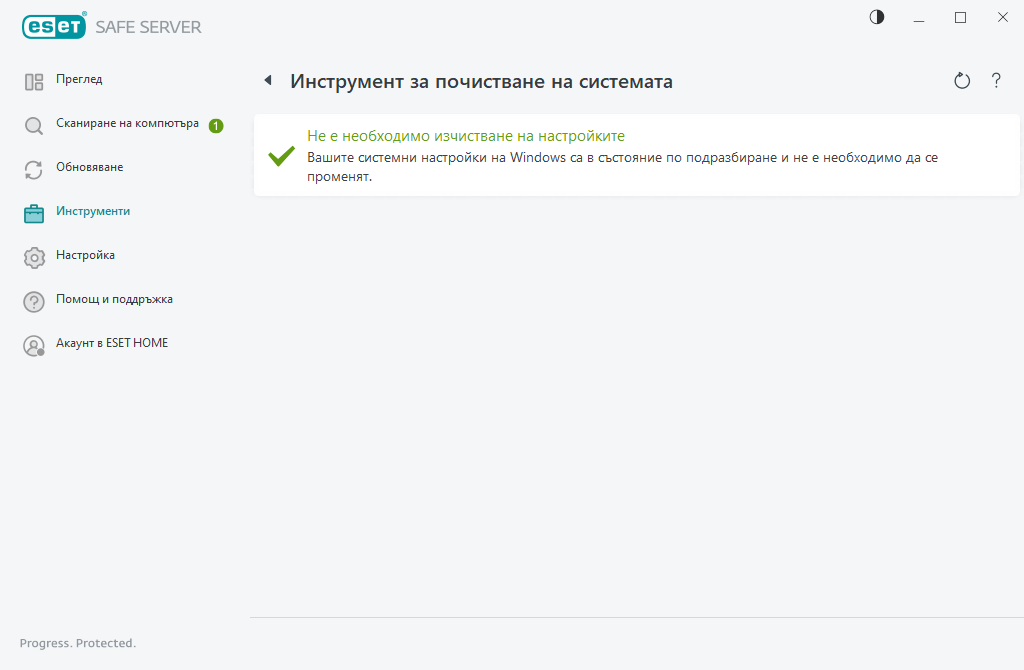Open Помощ и поддръжка question mark icon
Screen dimensions: 1024x670
33,300
